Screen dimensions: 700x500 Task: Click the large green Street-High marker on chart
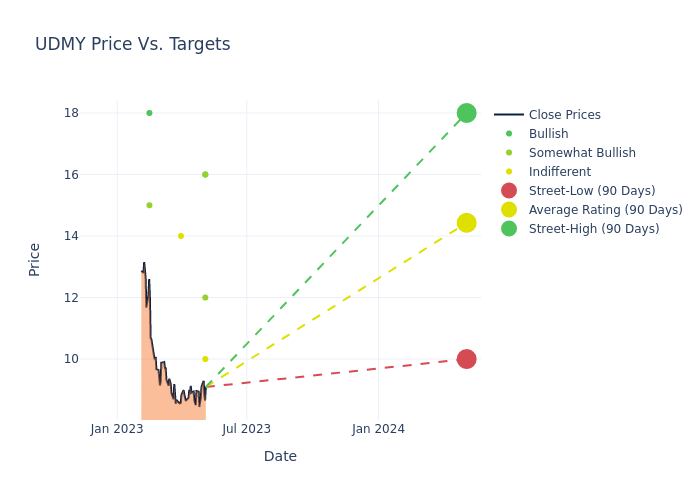coord(466,113)
